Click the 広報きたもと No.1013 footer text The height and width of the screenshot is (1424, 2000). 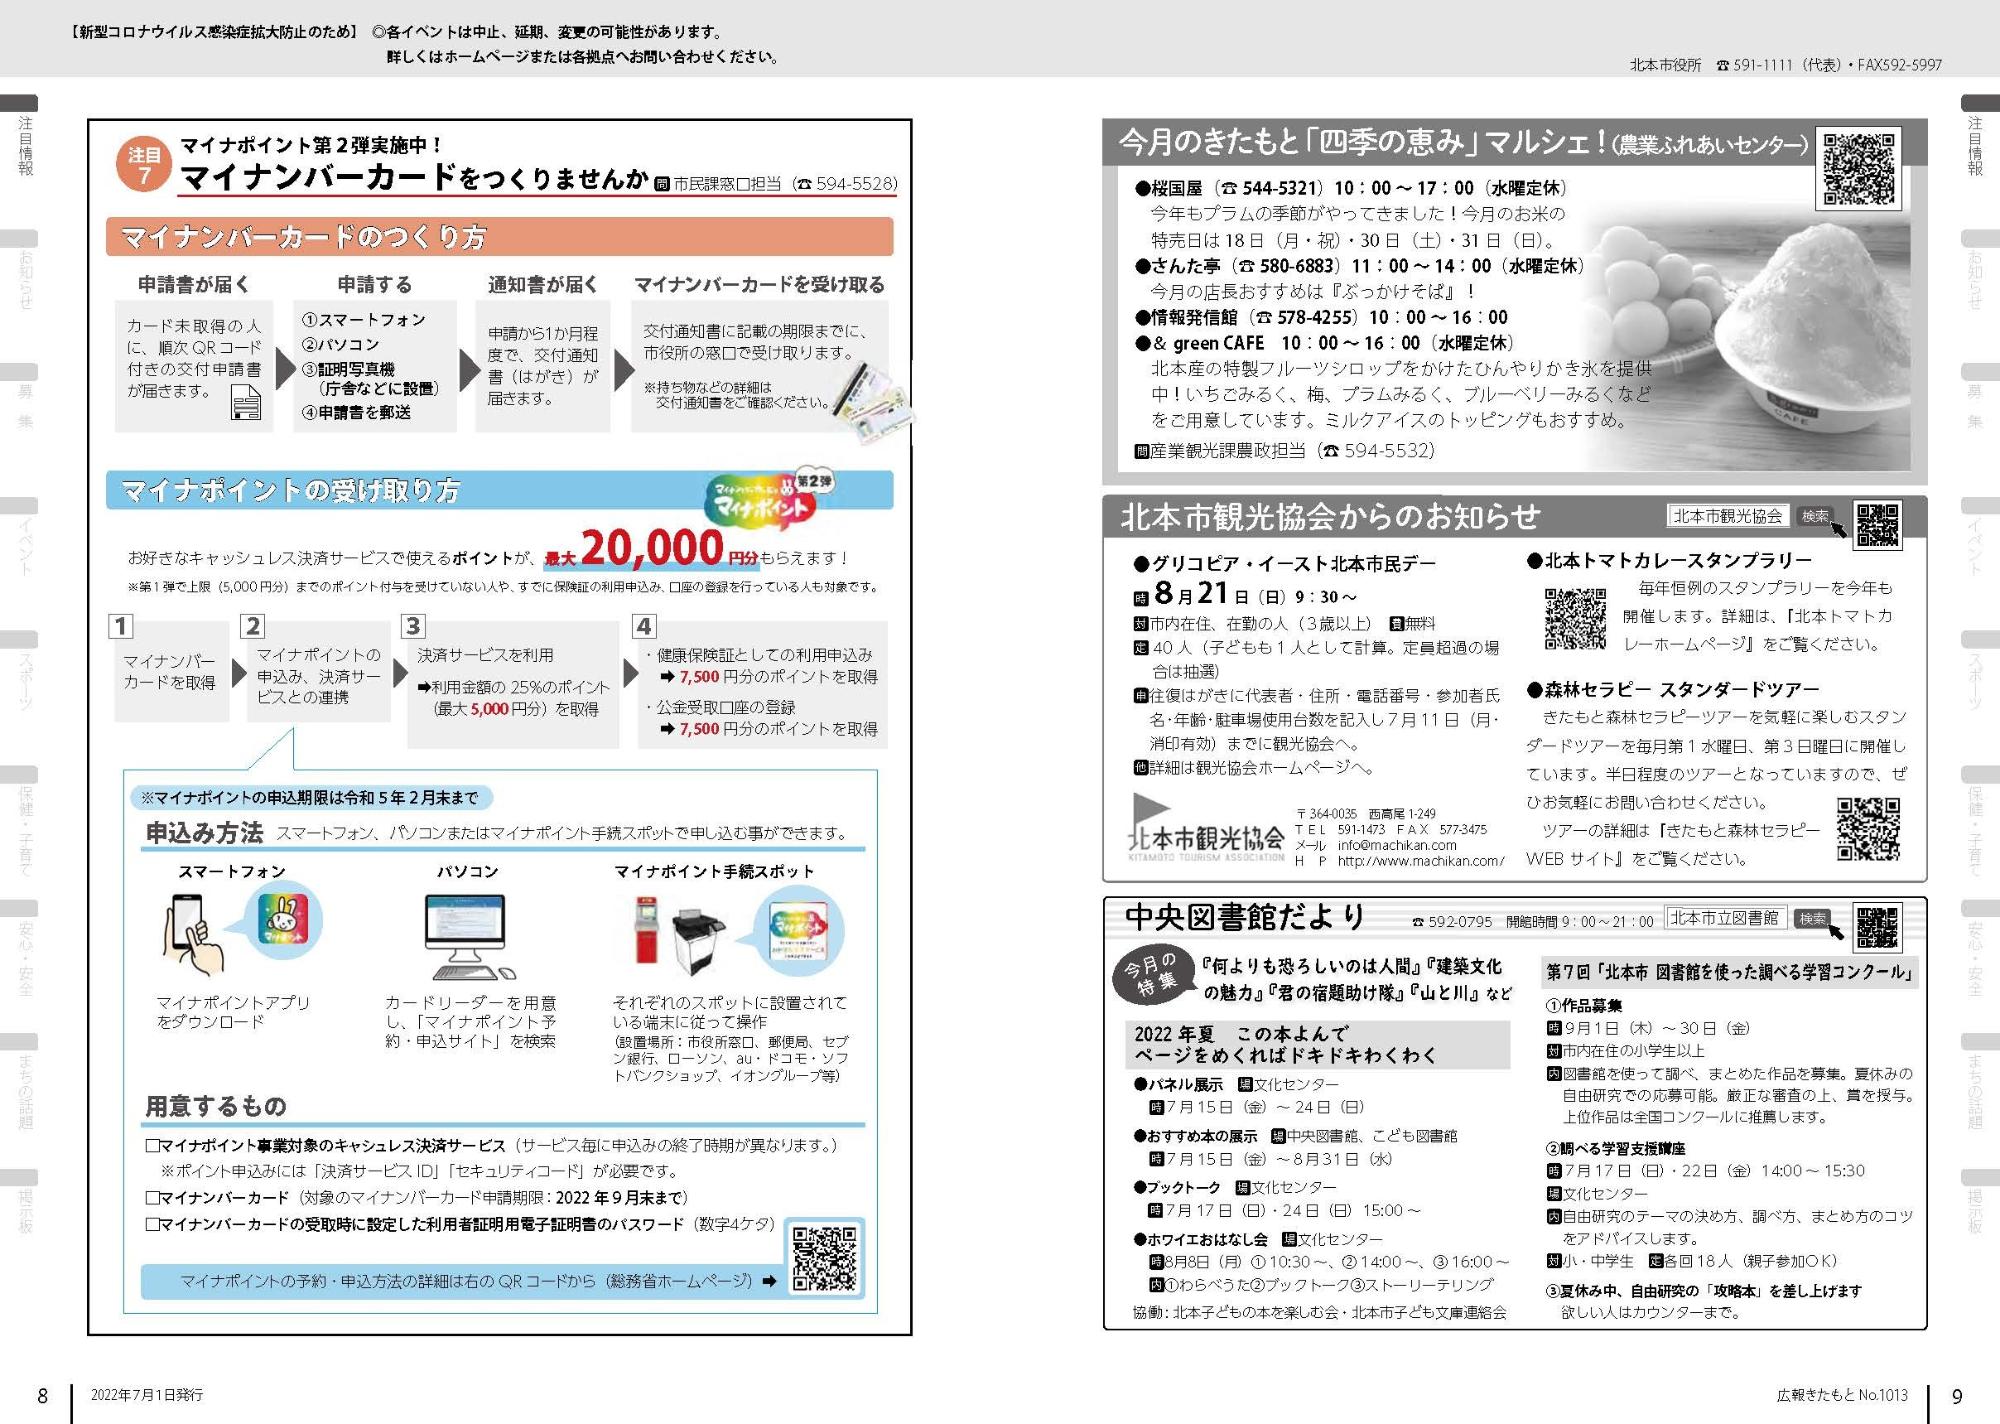[x=1842, y=1394]
